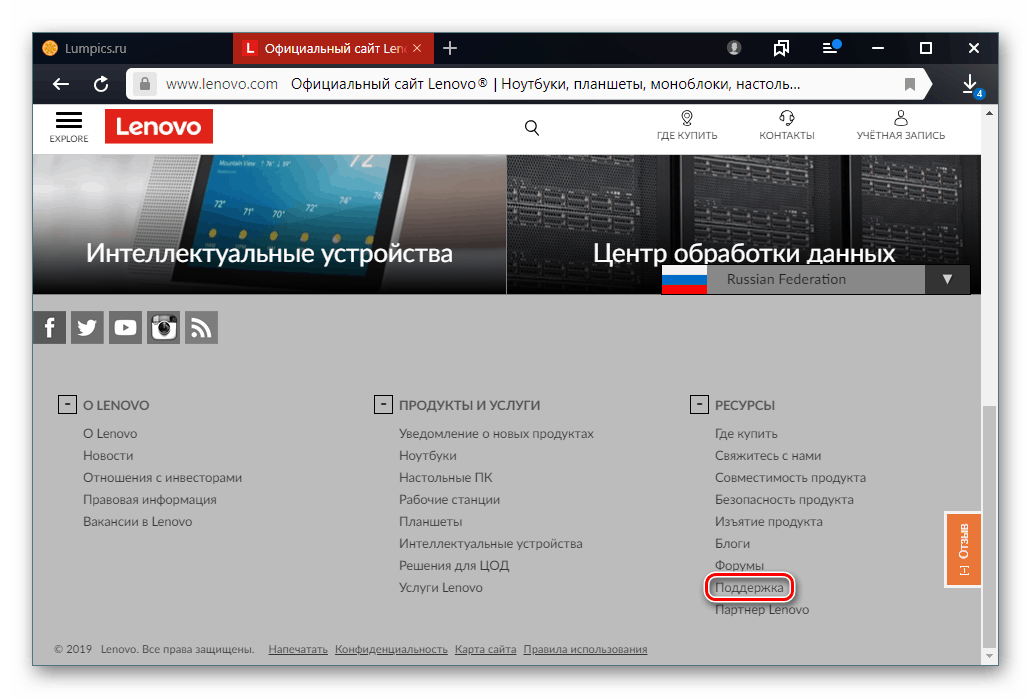Open Lenovo's Instagram icon

(x=163, y=327)
